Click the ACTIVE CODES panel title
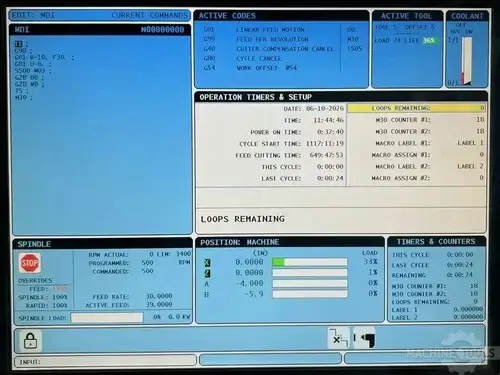The image size is (500, 375). coord(227,16)
